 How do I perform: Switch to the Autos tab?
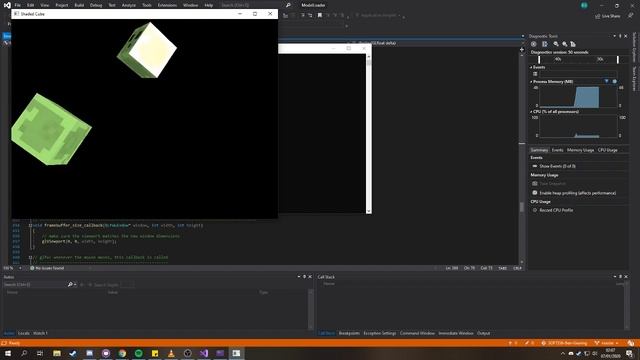[9, 333]
